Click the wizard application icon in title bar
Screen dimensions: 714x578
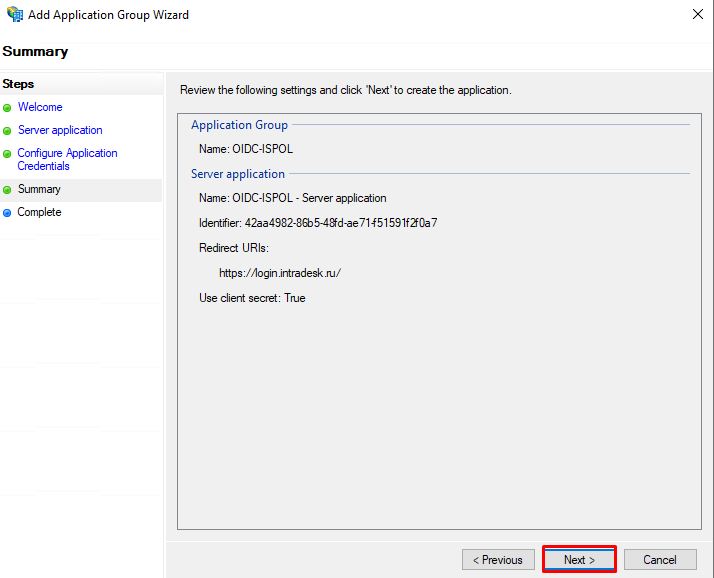pyautogui.click(x=15, y=14)
